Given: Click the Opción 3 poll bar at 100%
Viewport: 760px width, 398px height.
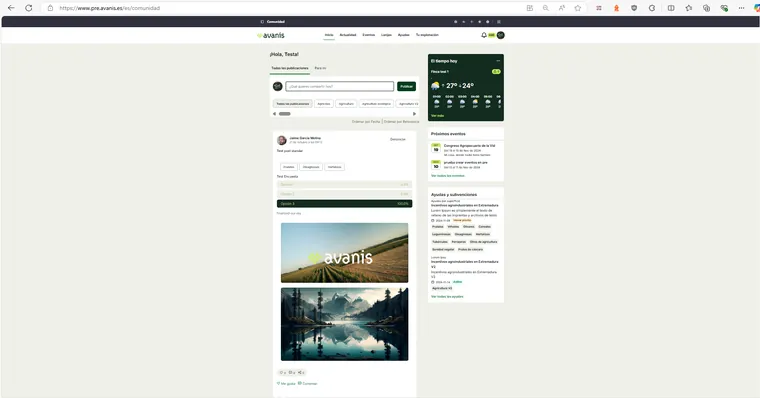Looking at the screenshot, I should (344, 204).
